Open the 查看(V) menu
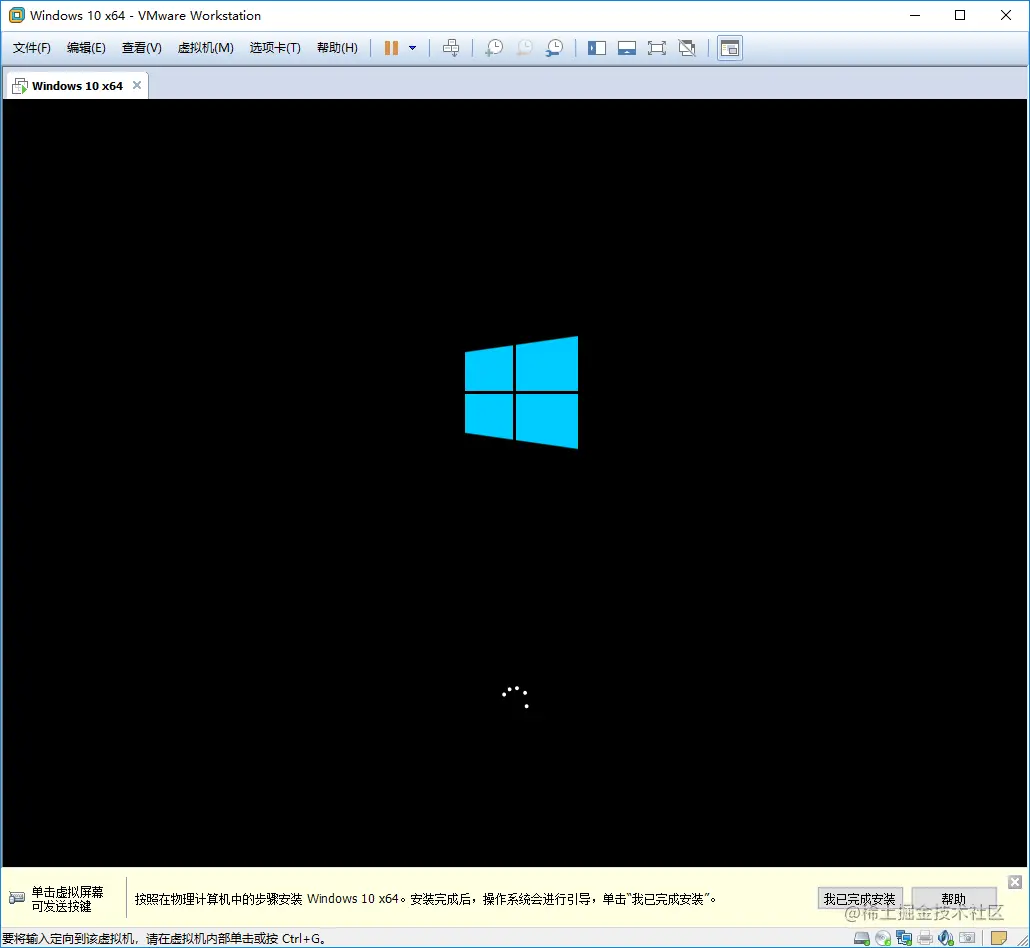Viewport: 1030px width, 948px height. (x=141, y=48)
